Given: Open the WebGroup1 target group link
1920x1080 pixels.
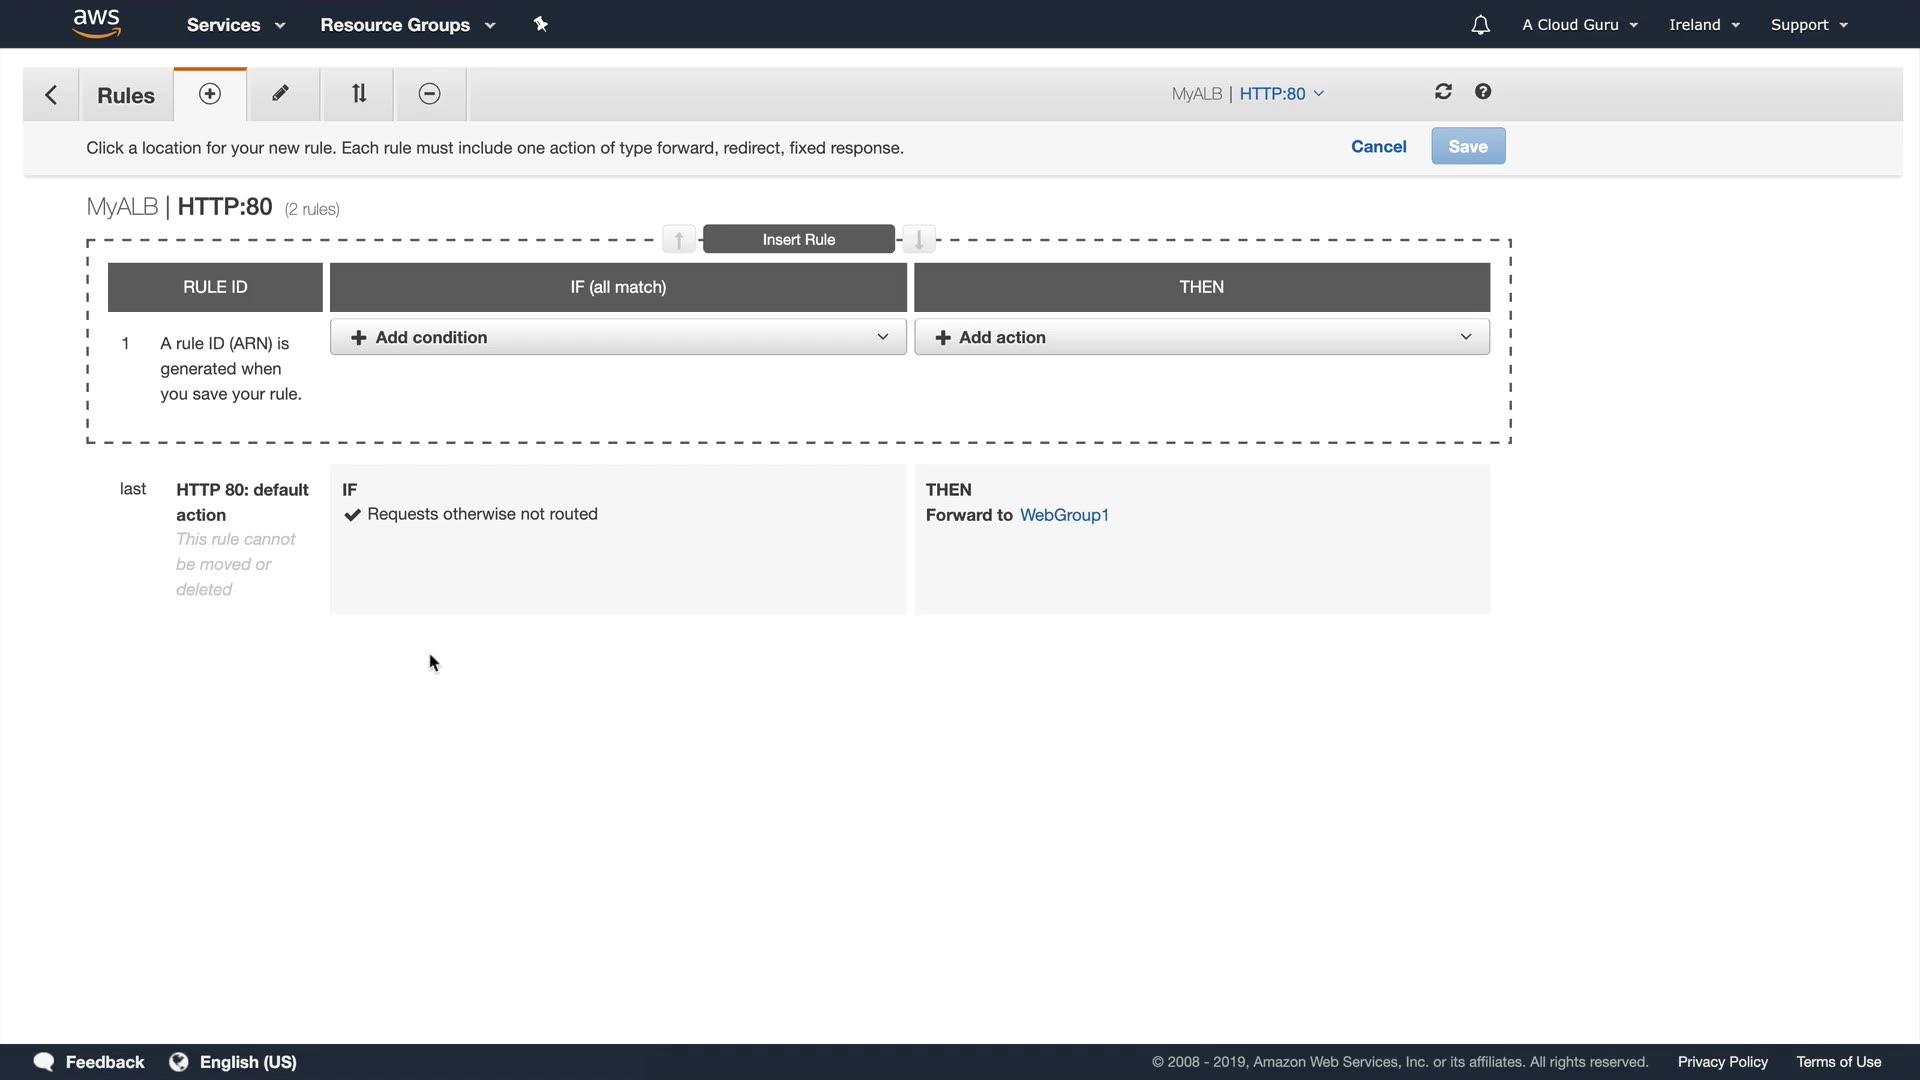Looking at the screenshot, I should pos(1064,516).
